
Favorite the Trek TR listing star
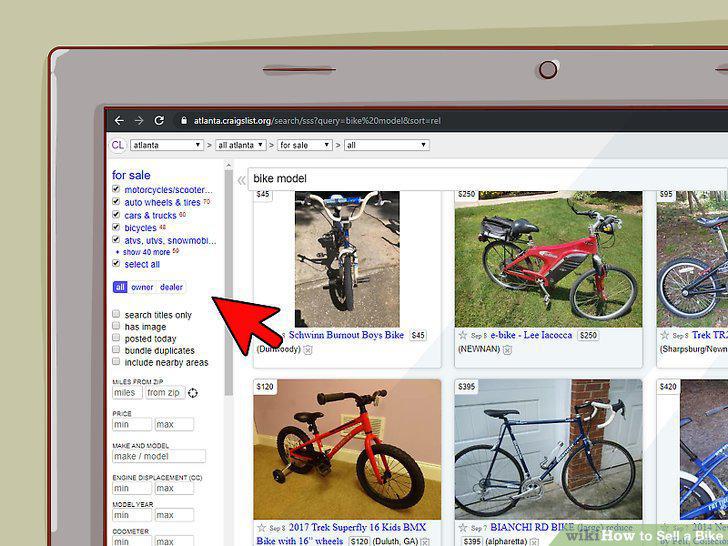click(664, 335)
